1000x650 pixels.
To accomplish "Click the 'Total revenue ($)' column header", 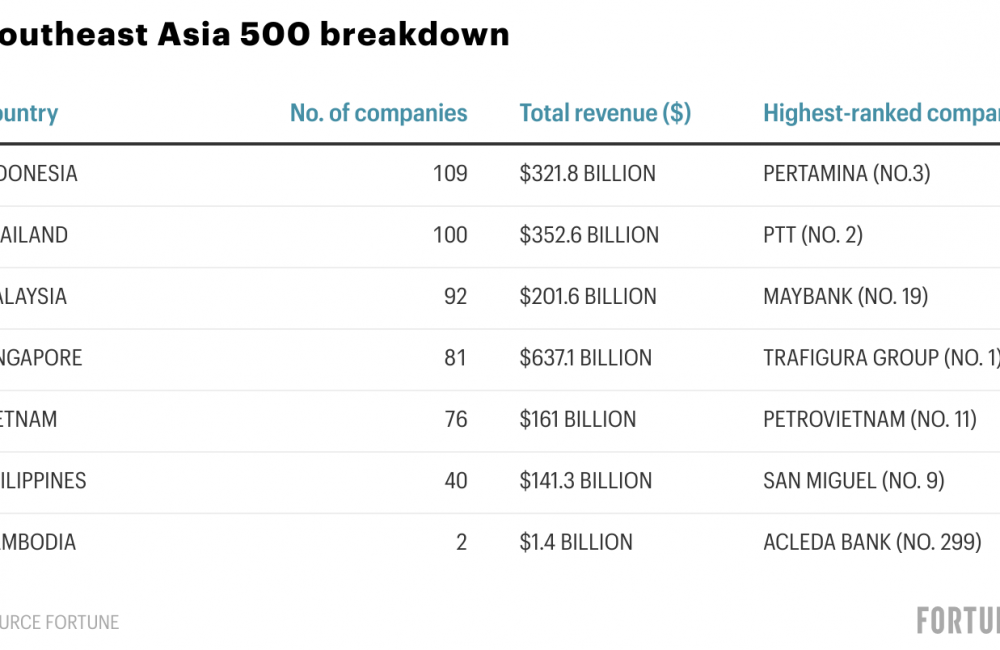I will (605, 113).
